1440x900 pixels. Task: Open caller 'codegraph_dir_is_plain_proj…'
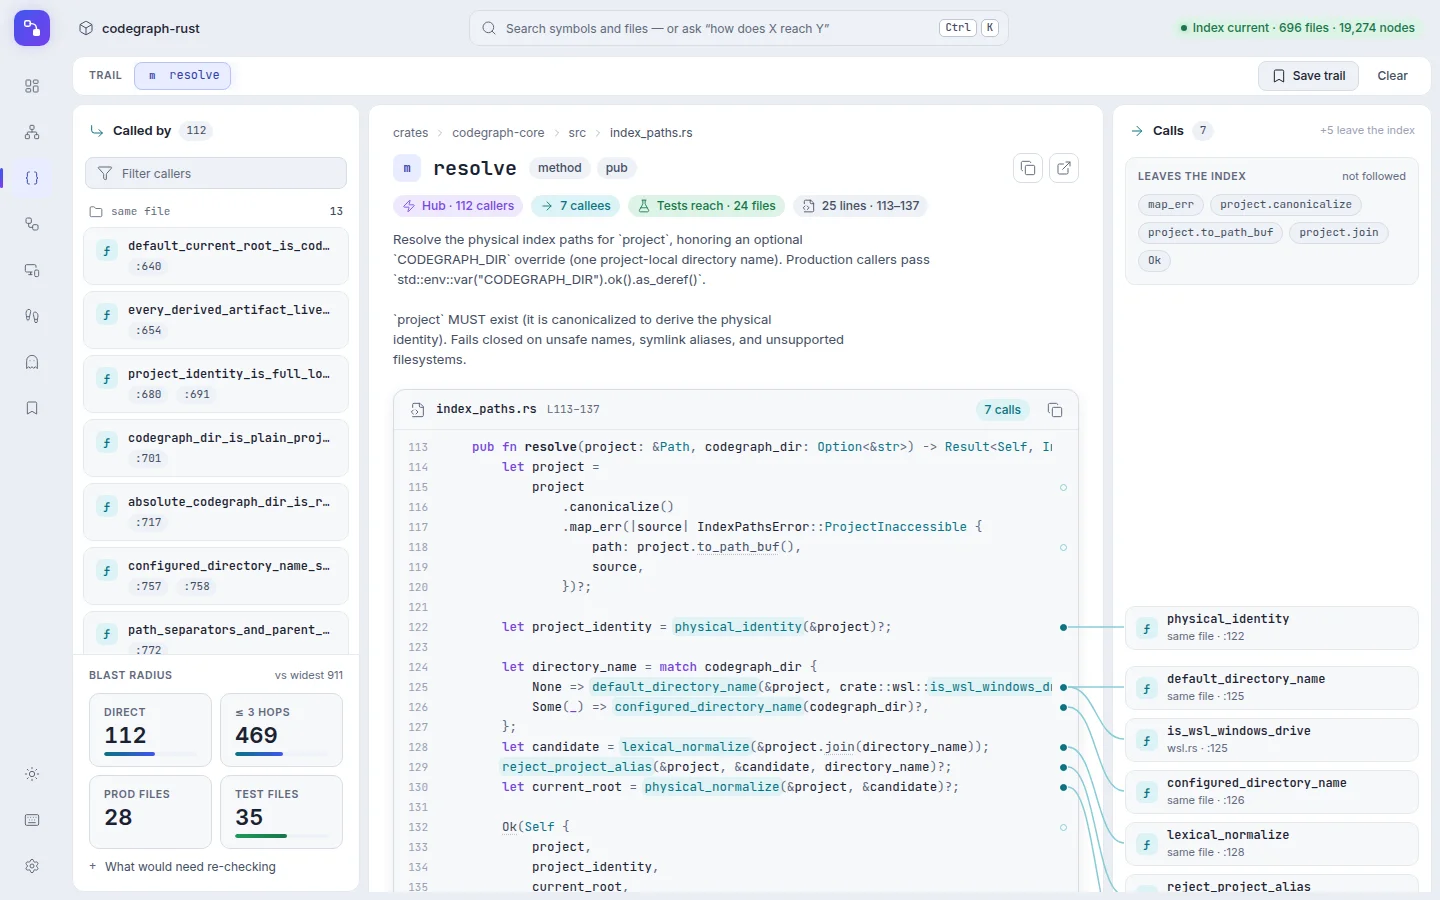[216, 448]
